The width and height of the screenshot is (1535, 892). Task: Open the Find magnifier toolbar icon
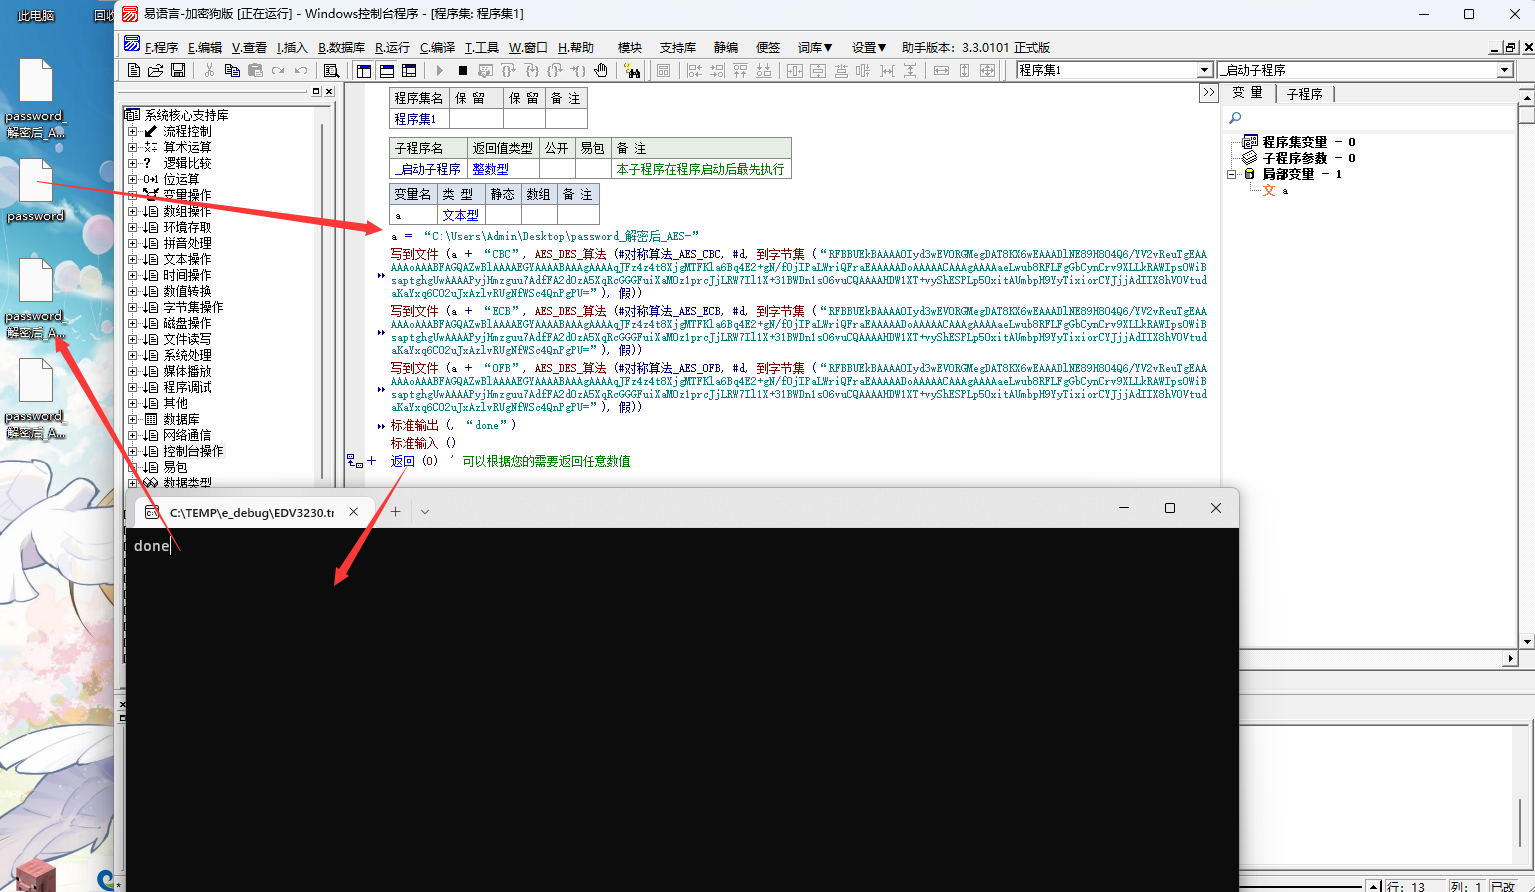(x=332, y=70)
